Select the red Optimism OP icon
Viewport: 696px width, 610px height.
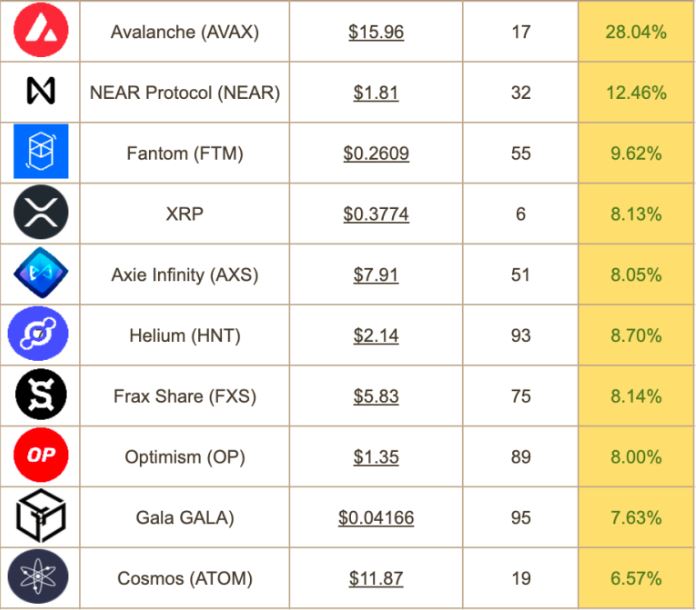click(41, 455)
